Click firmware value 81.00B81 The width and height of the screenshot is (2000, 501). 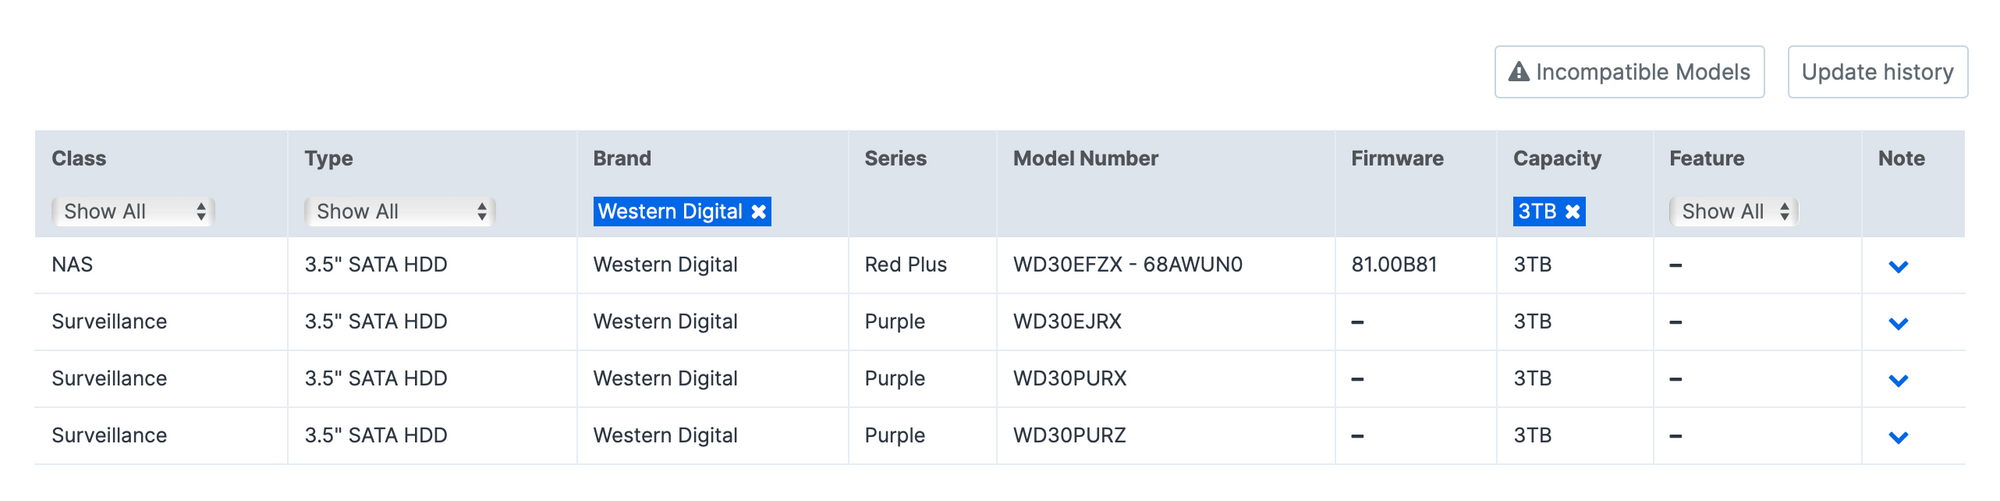[x=1394, y=265]
